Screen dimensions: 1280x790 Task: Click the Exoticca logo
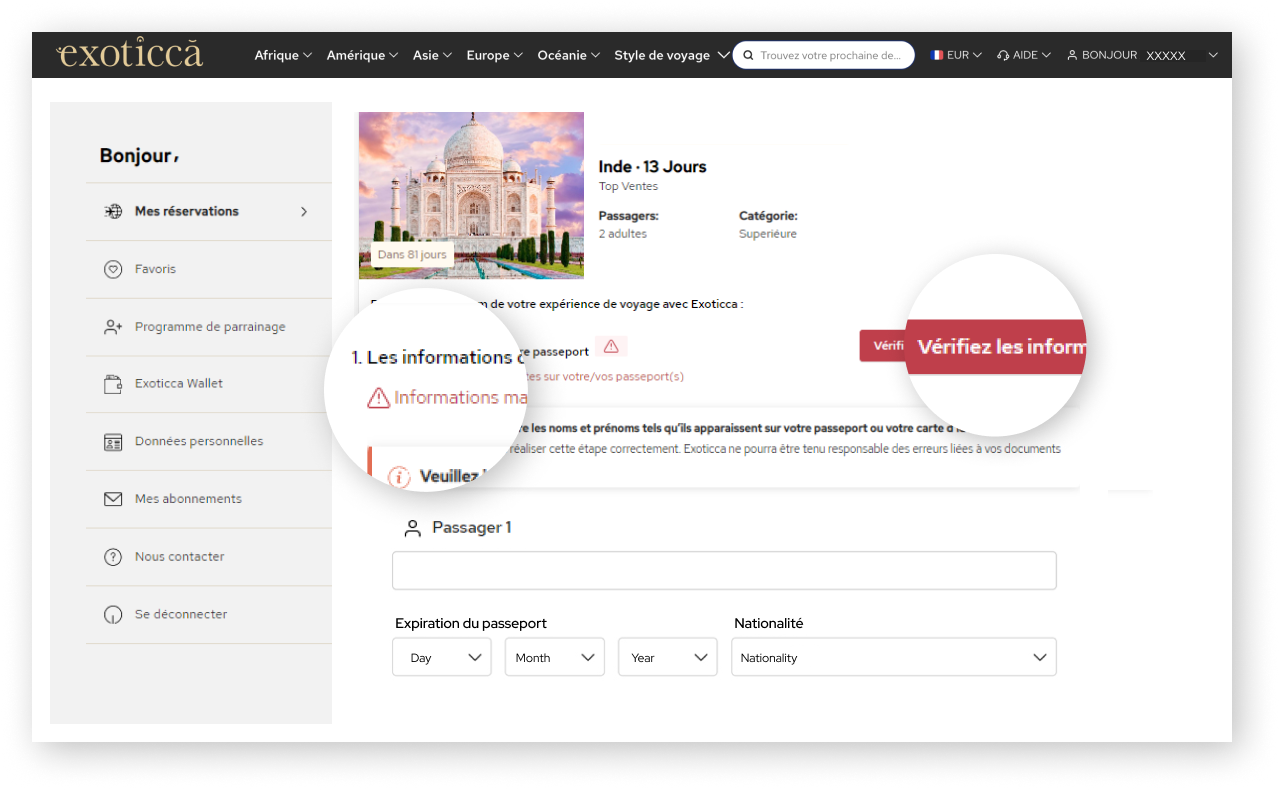click(x=130, y=53)
